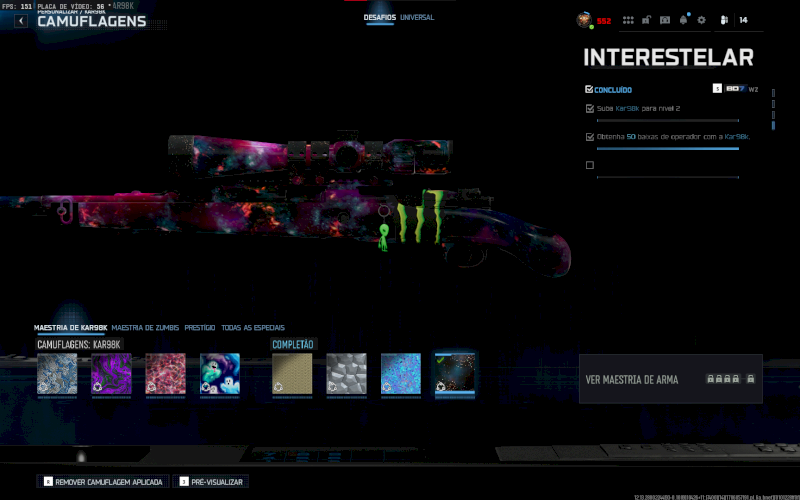This screenshot has width=800, height=500.
Task: Click progress bar under Suba Kar98k challenge
Action: tap(668, 121)
